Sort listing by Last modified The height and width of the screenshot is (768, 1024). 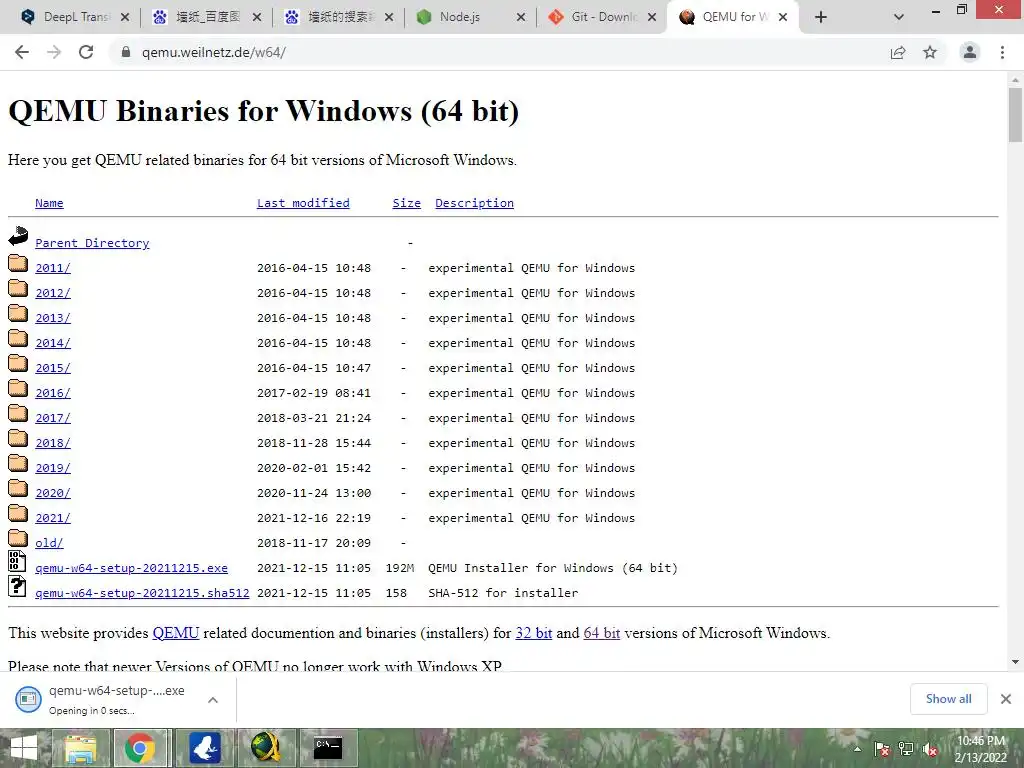(303, 203)
